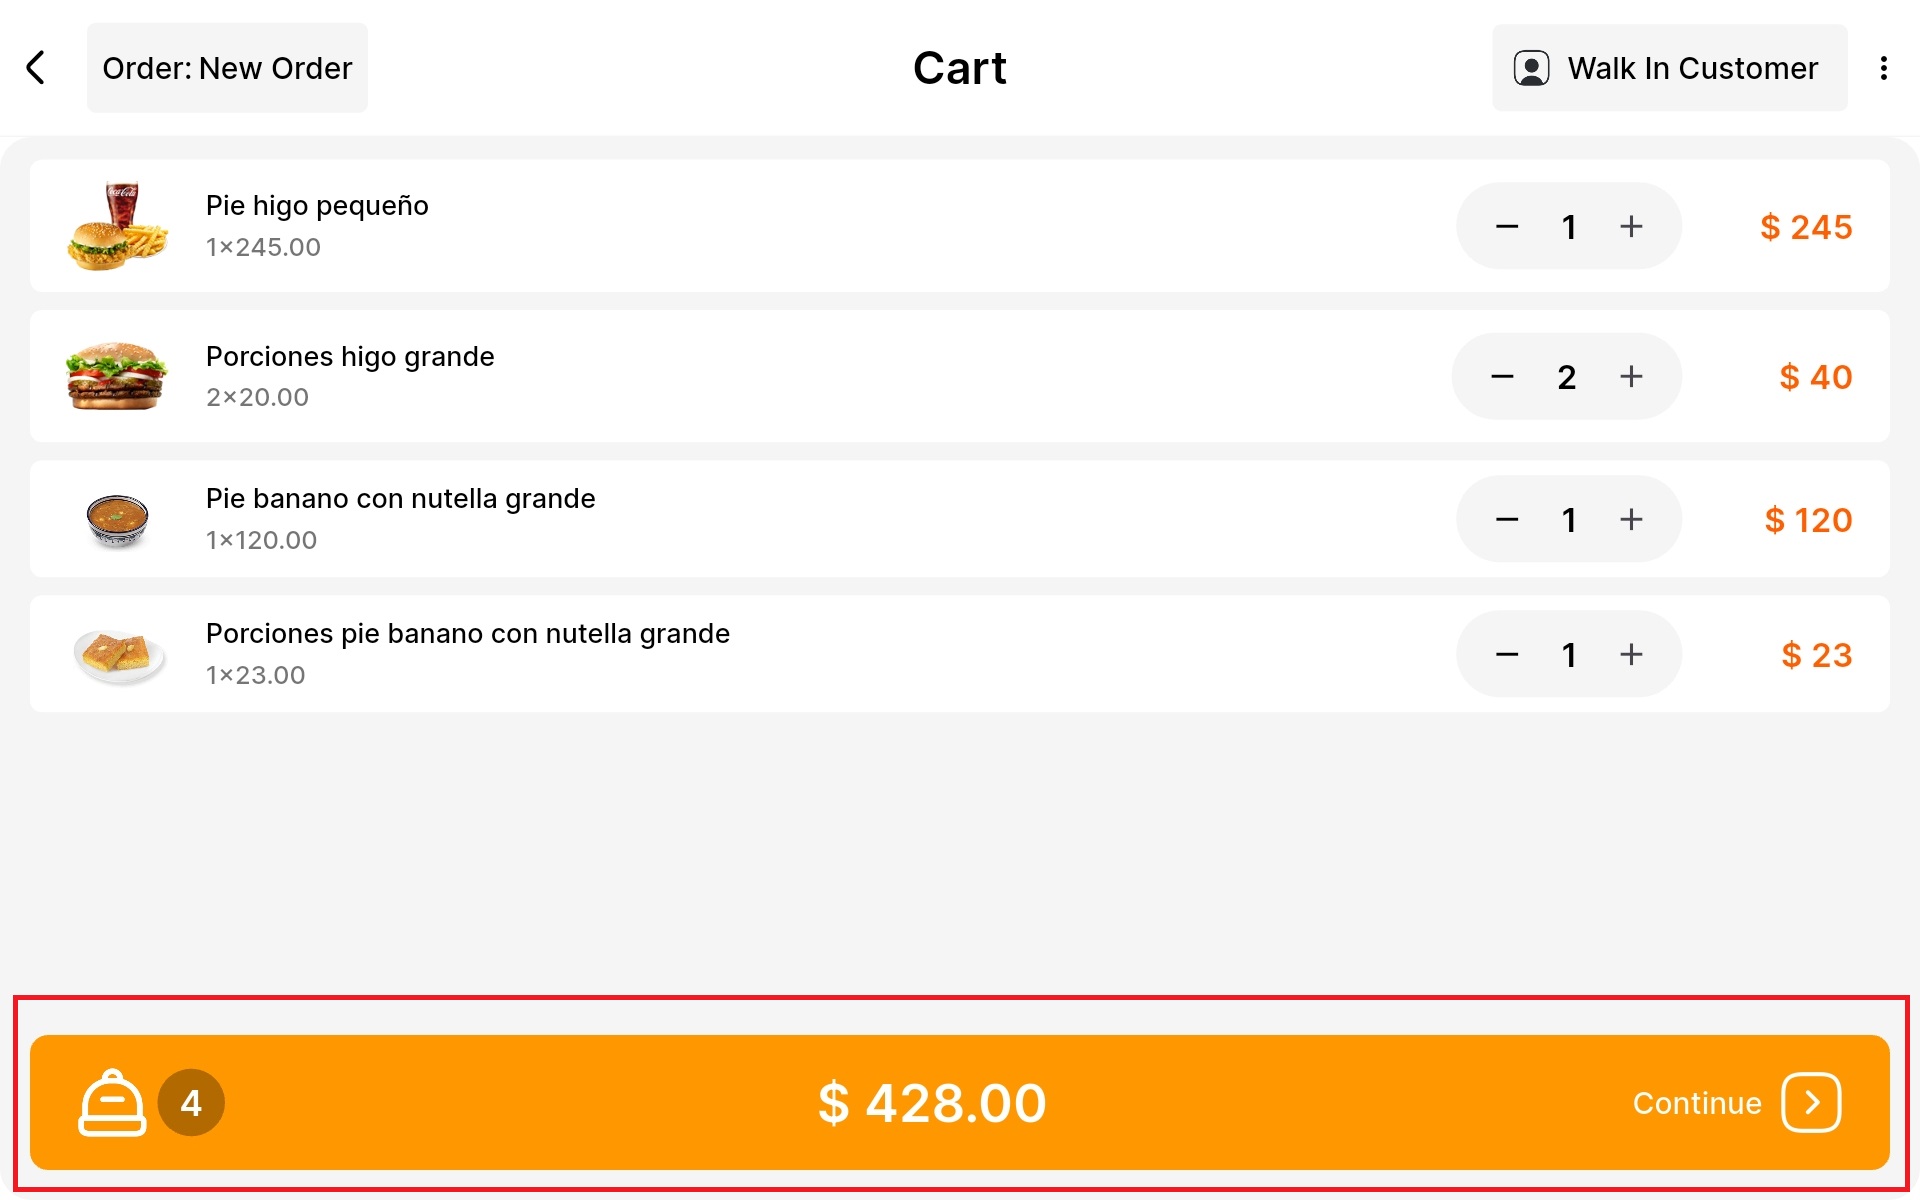
Task: Reduce Porciones higo grande quantity by one
Action: (x=1502, y=377)
